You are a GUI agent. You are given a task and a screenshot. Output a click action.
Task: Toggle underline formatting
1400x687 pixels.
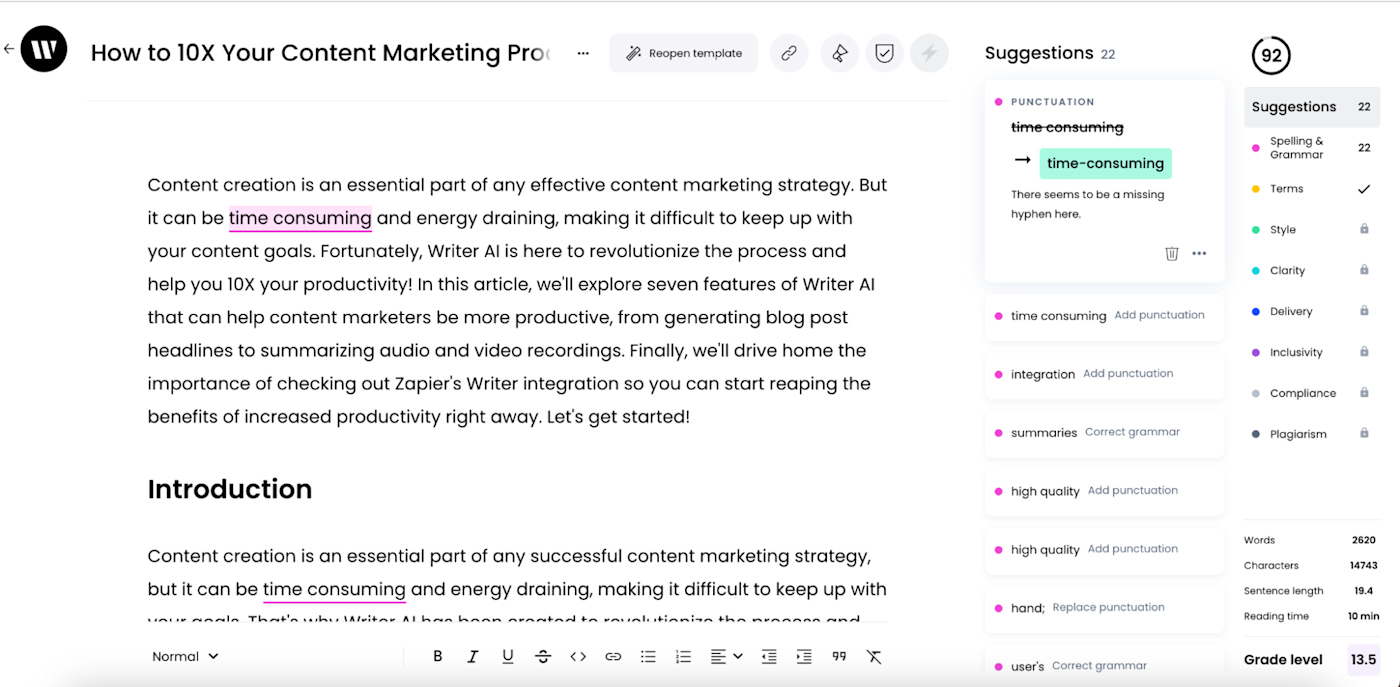508,656
